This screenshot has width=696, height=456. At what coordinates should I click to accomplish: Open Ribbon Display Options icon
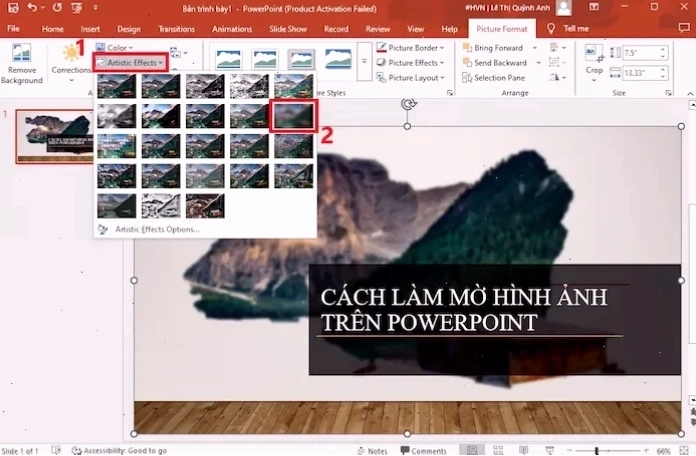coord(594,7)
